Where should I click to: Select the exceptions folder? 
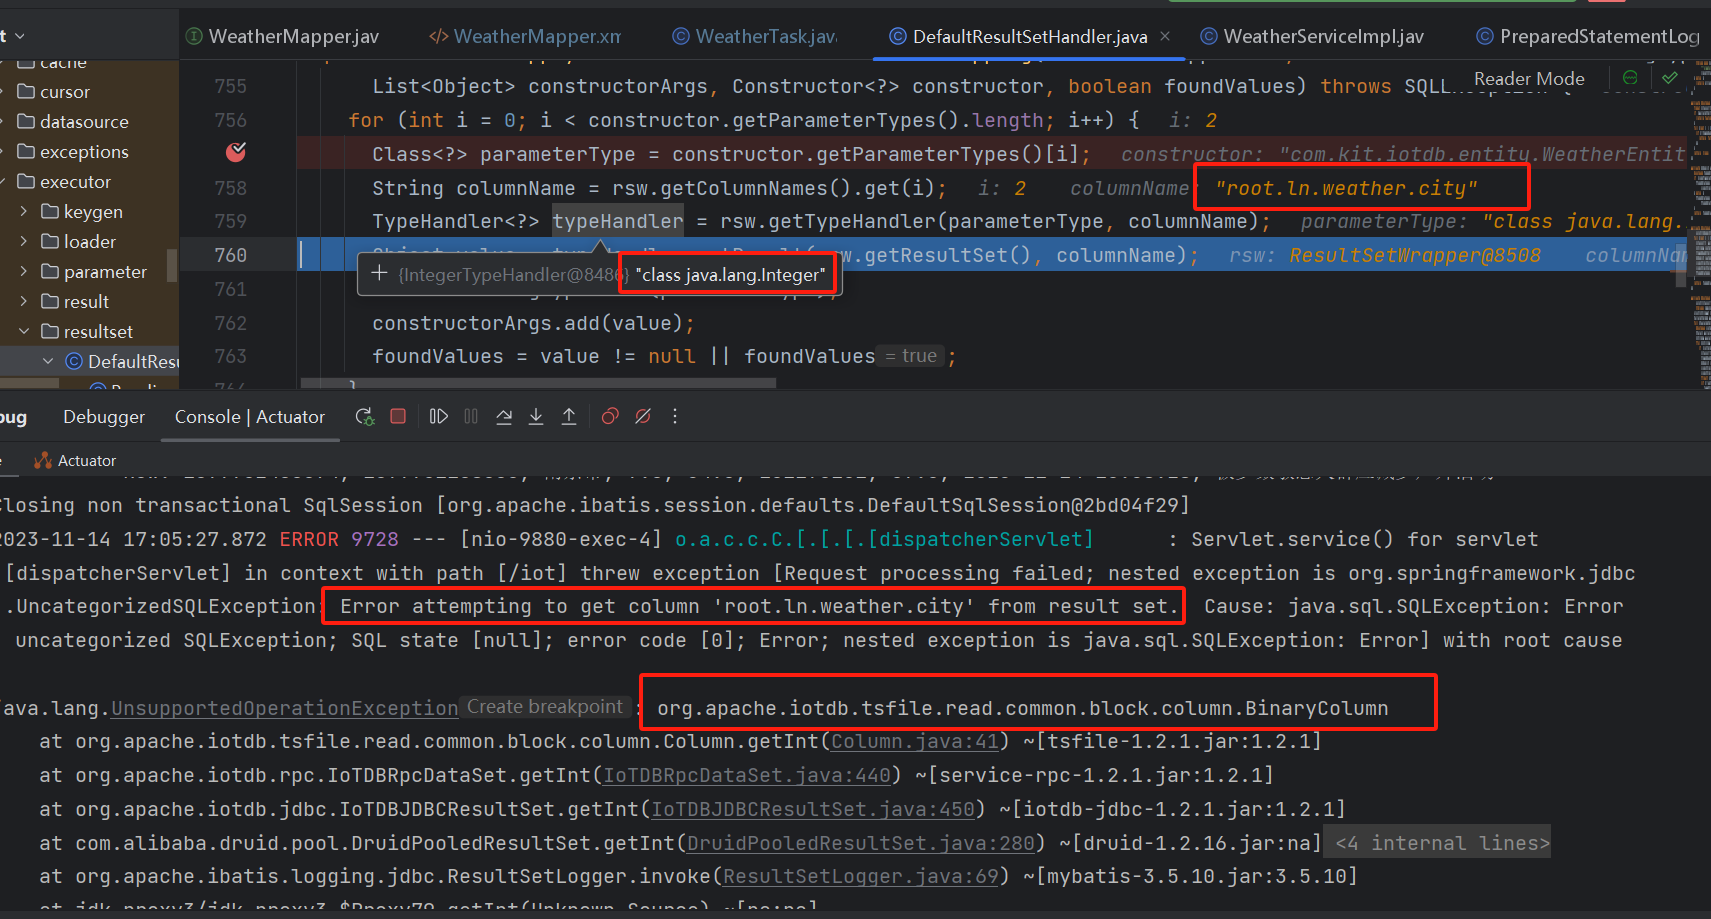coord(84,151)
